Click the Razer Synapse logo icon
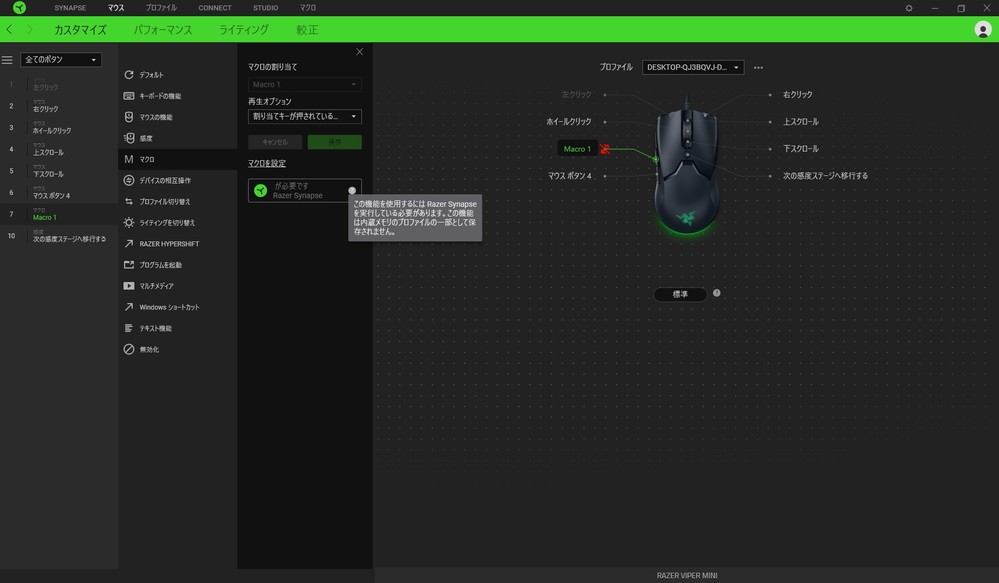Image resolution: width=999 pixels, height=583 pixels. 19,8
